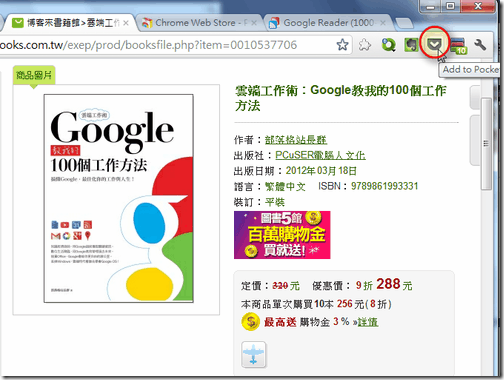The height and width of the screenshot is (380, 504).
Task: Click the ISBN number 9789861993331
Action: (x=384, y=186)
